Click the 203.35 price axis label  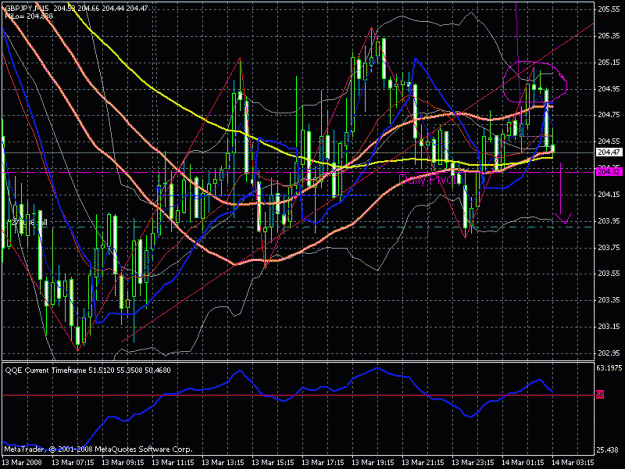[x=609, y=300]
